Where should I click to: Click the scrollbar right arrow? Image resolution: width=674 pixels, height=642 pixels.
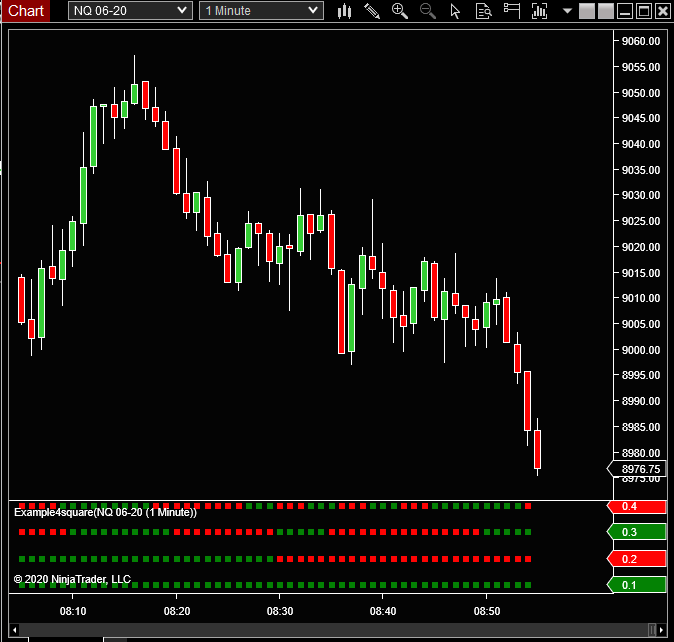tap(662, 630)
